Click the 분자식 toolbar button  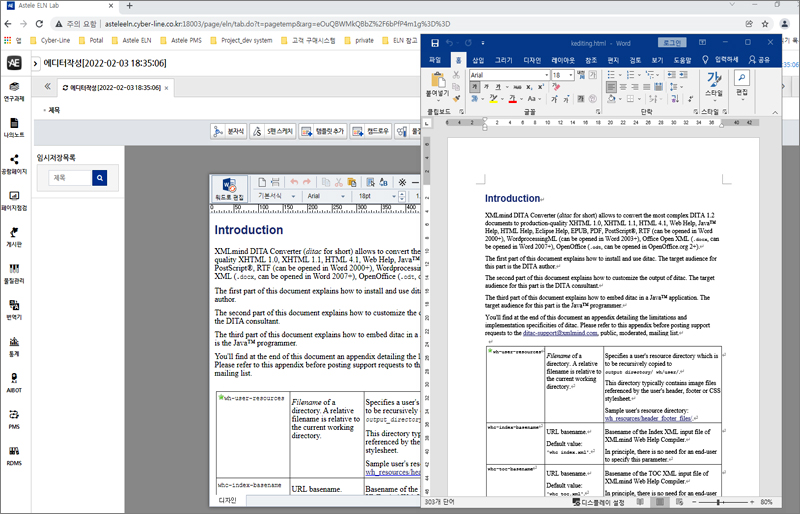[x=230, y=131]
